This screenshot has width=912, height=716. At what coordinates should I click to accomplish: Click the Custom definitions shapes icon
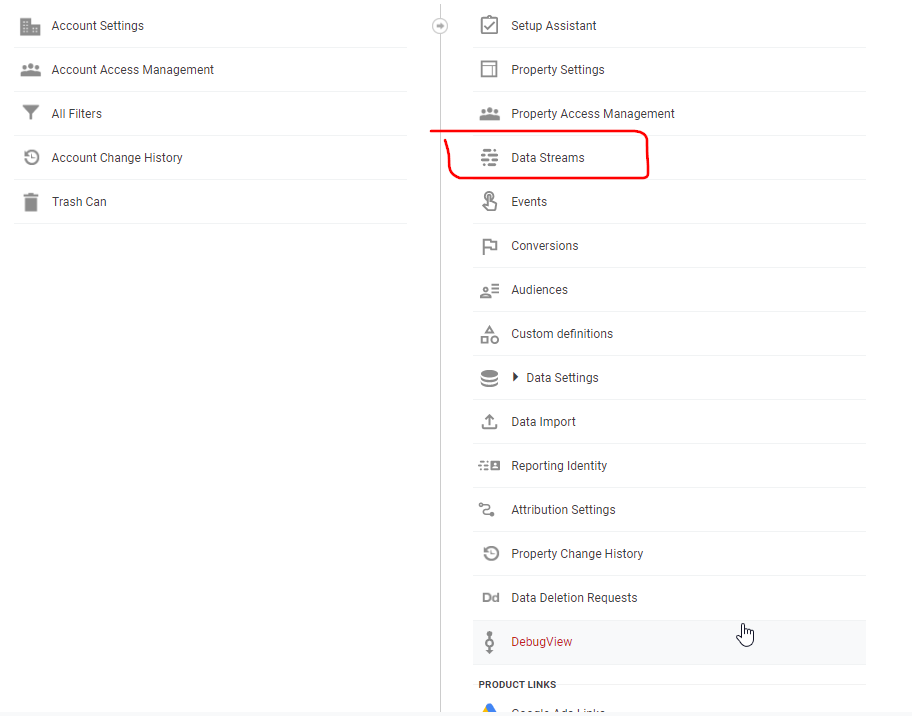(x=489, y=334)
